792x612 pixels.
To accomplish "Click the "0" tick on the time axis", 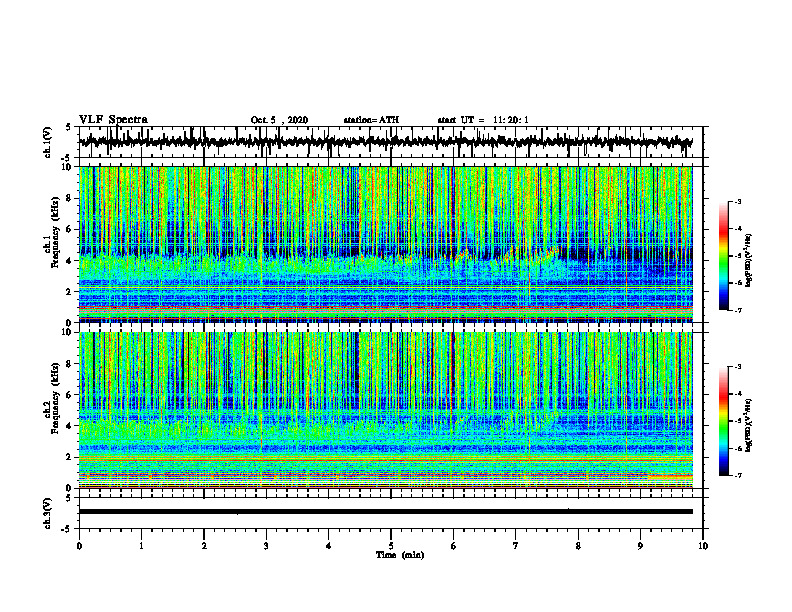I will [79, 546].
